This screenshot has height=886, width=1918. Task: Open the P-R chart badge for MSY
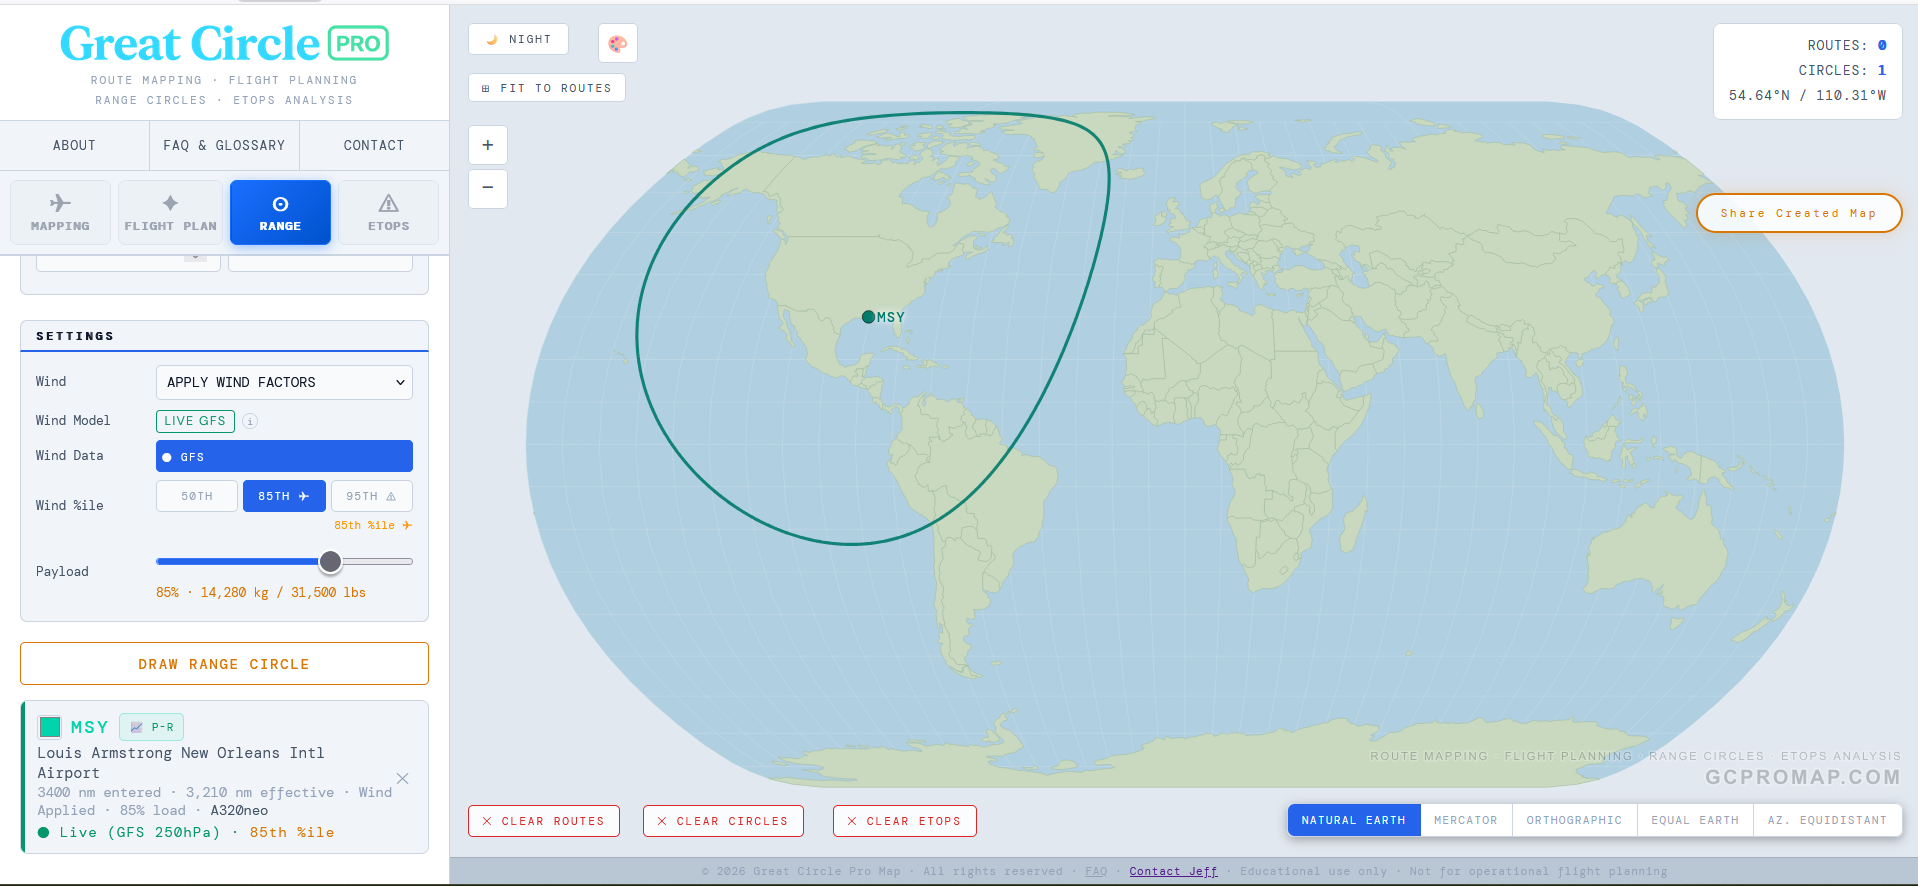(x=151, y=727)
